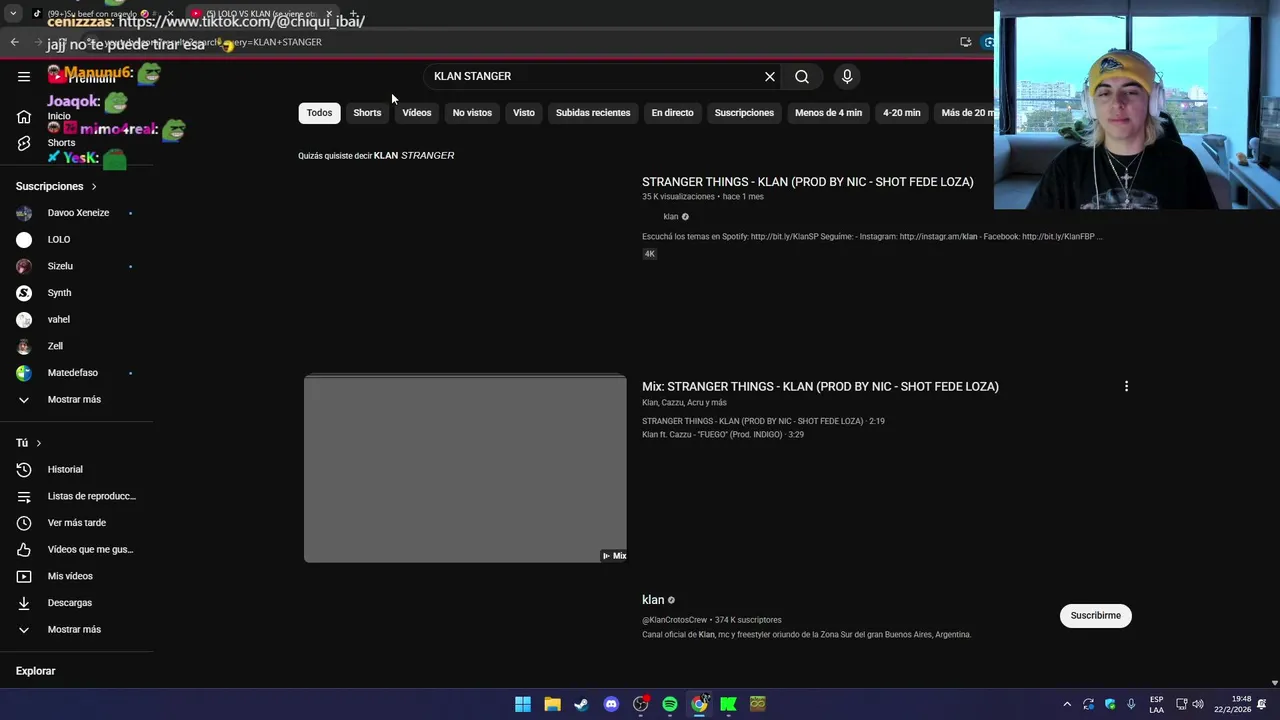
Task: Click the Mix playlist thumbnail
Action: point(465,468)
